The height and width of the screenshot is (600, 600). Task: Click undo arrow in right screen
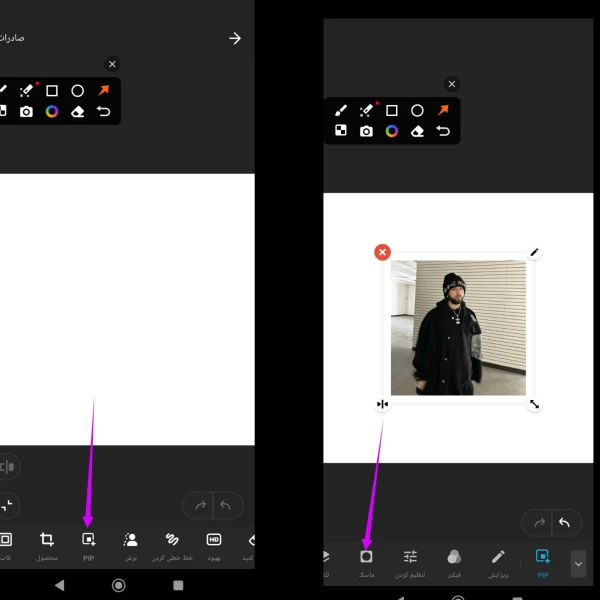[564, 522]
